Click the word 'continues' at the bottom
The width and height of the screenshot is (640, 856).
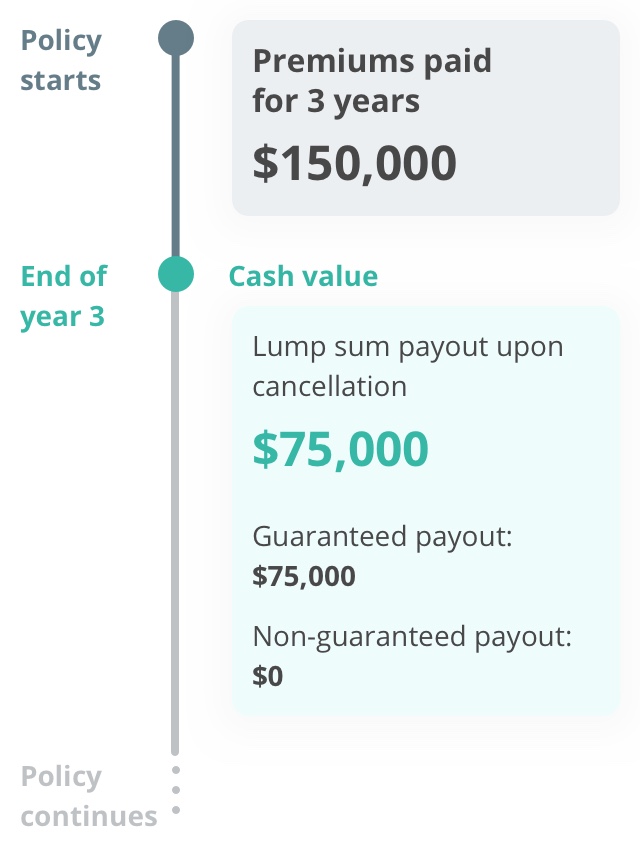tap(89, 816)
